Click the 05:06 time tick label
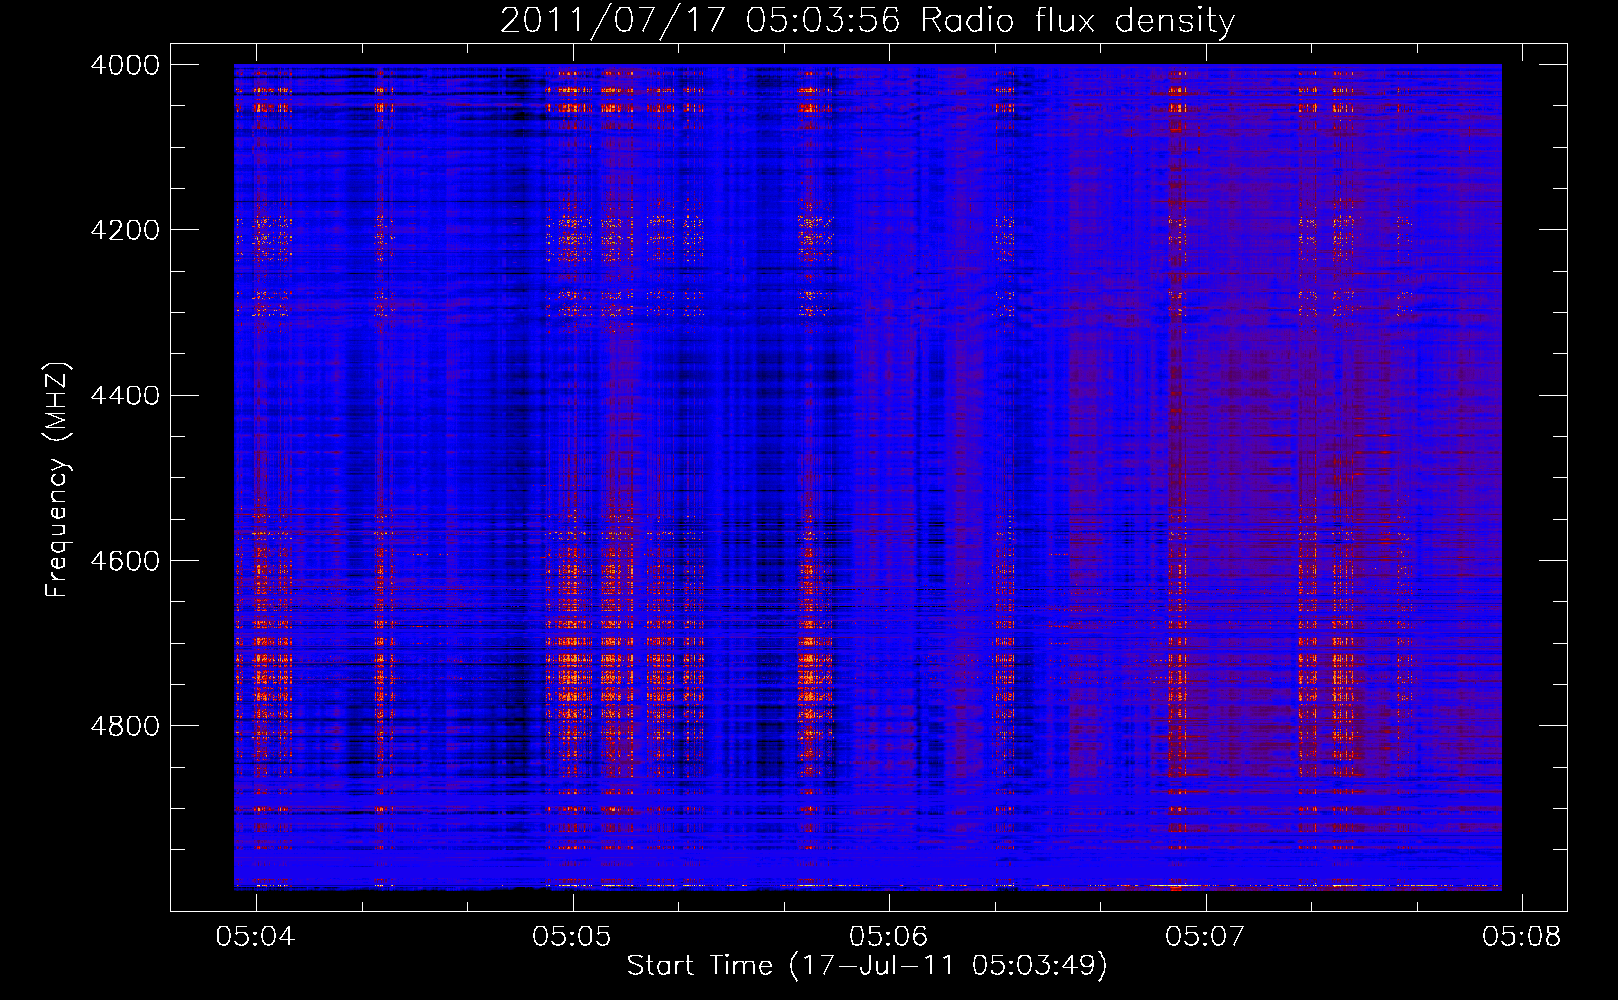1618x1000 pixels. 889,936
